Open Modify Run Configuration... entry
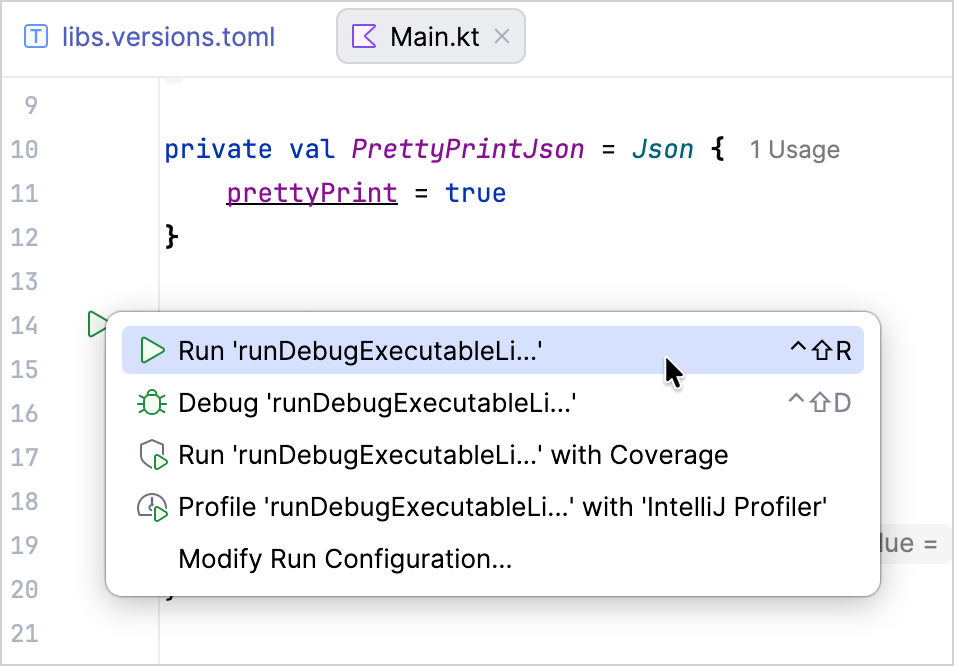 tap(493, 559)
